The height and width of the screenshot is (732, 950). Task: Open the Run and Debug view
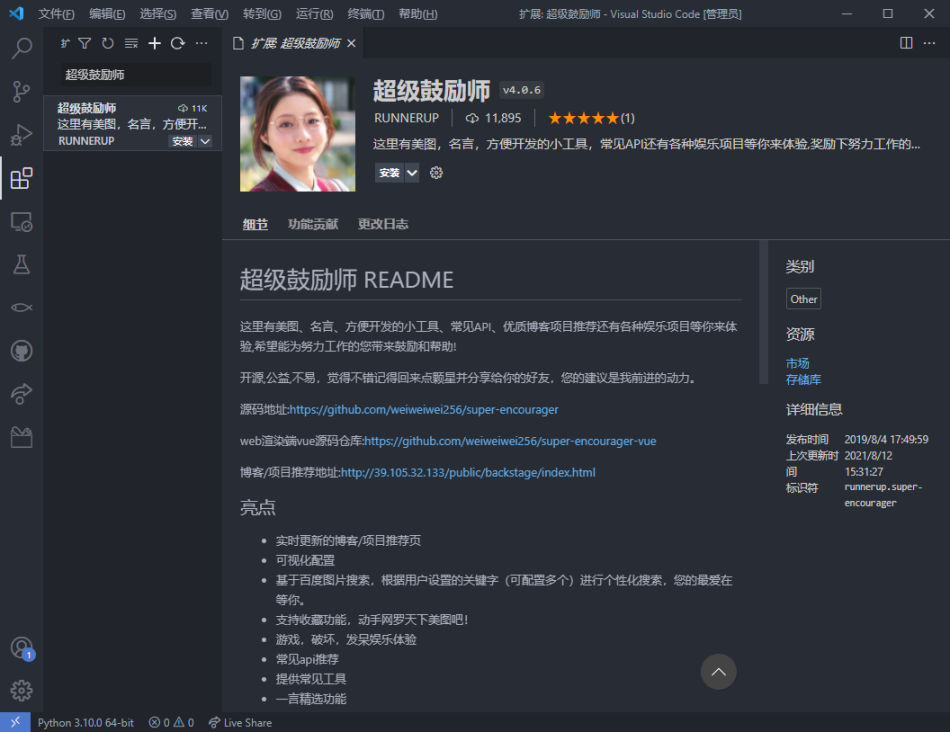21,135
